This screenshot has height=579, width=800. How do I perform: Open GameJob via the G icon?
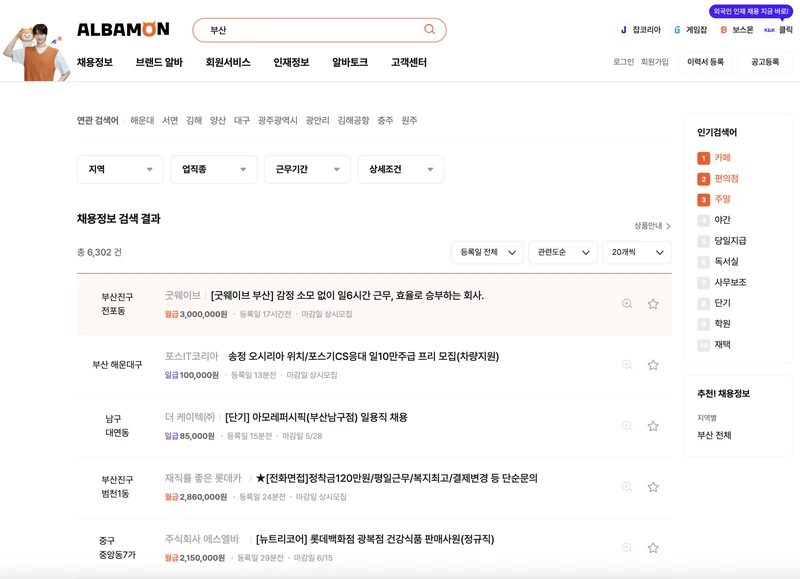[676, 28]
